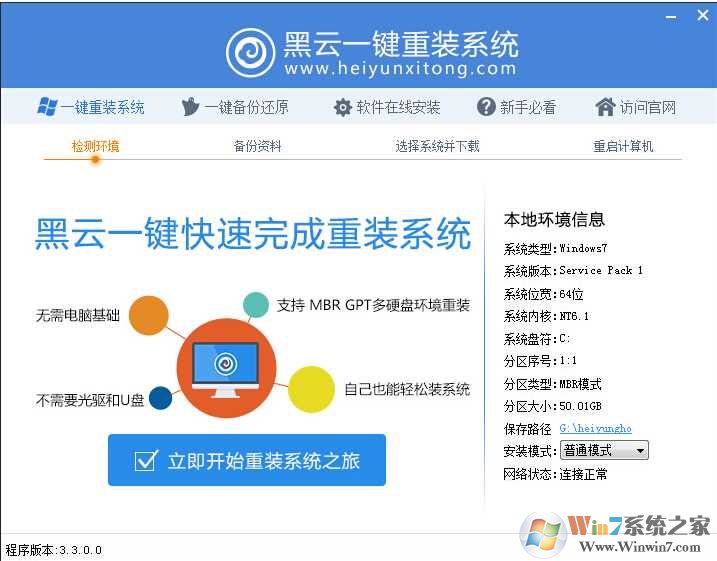Select the 备份资料 step tab
Screen dimensions: 717x561
(x=257, y=146)
